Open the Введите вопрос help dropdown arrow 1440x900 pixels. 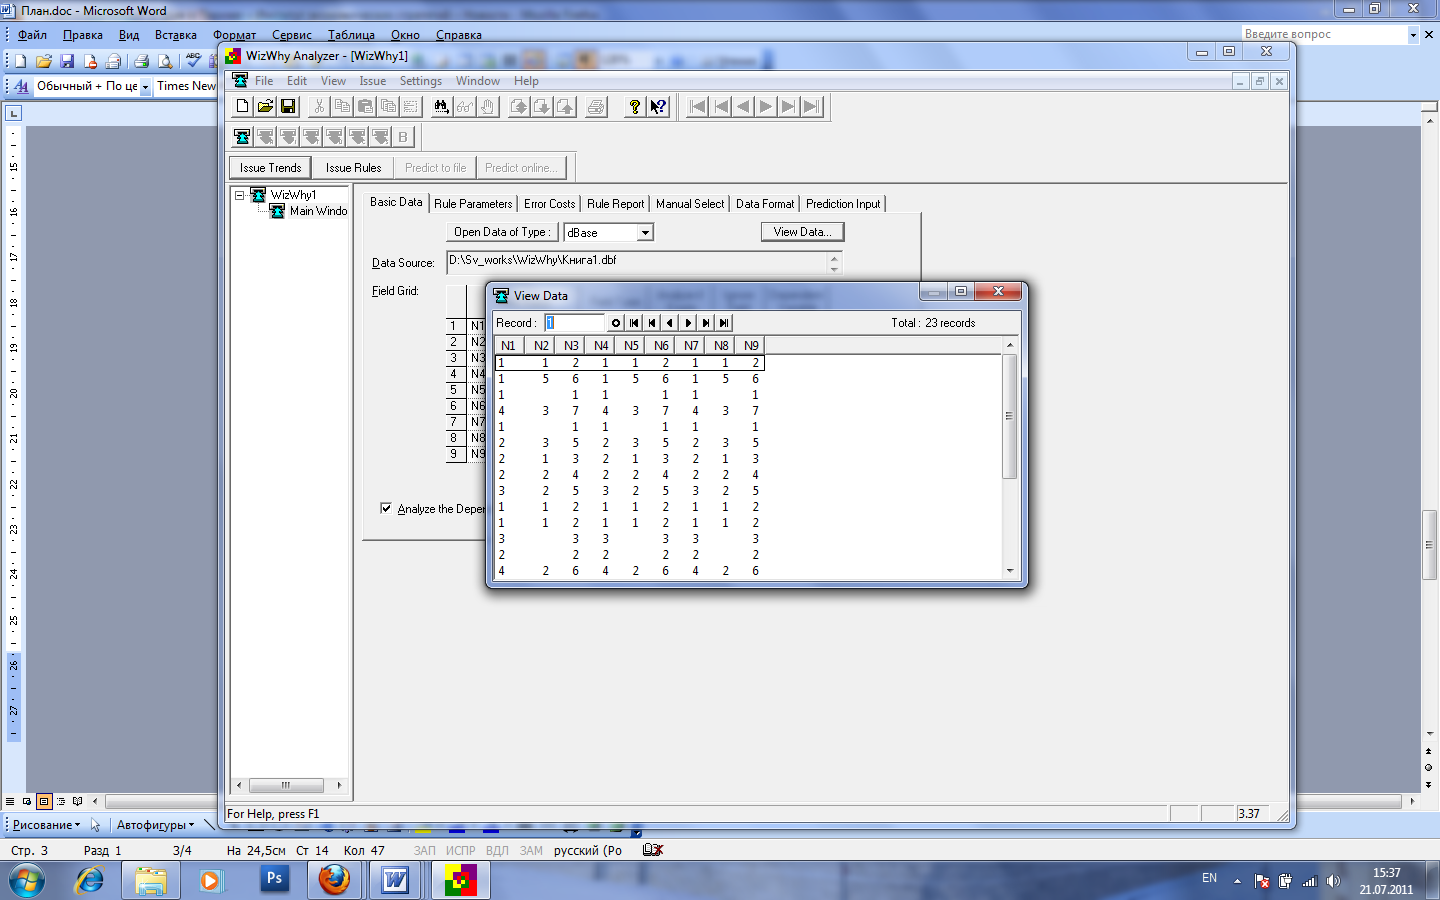pos(1413,34)
